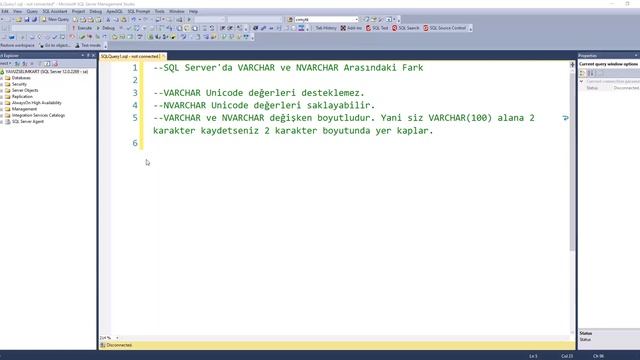Open the Project menu
Viewport: 640px width, 360px height.
pyautogui.click(x=78, y=11)
